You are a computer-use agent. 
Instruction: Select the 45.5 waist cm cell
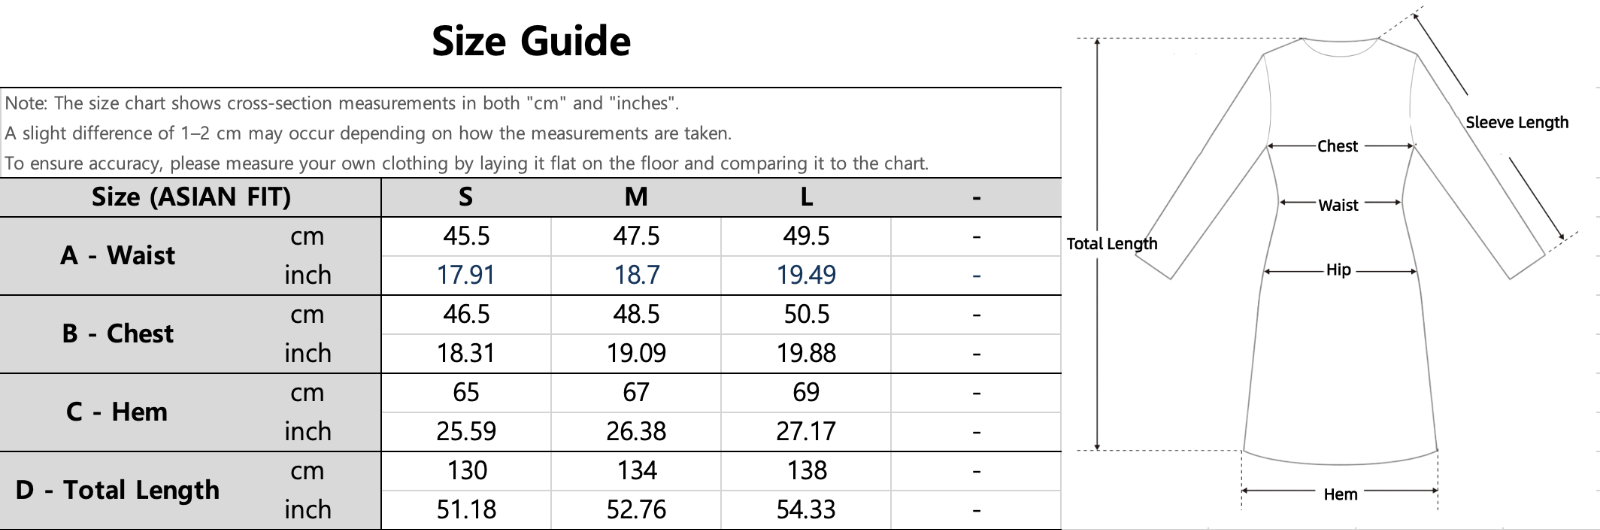(466, 236)
